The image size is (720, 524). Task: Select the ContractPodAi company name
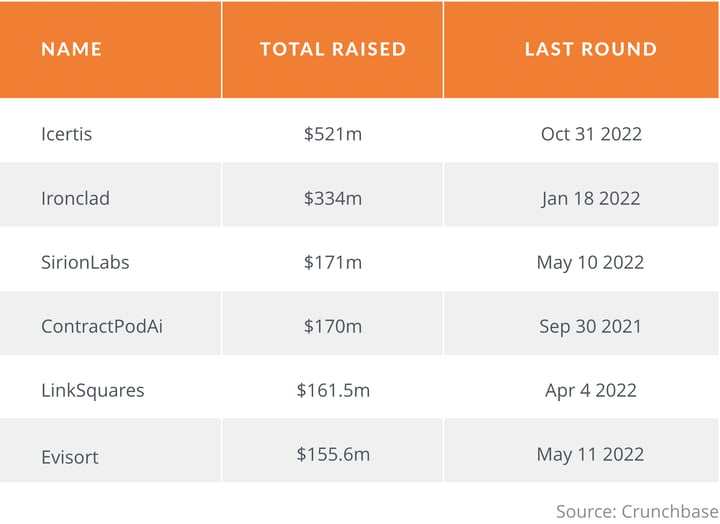pyautogui.click(x=101, y=326)
